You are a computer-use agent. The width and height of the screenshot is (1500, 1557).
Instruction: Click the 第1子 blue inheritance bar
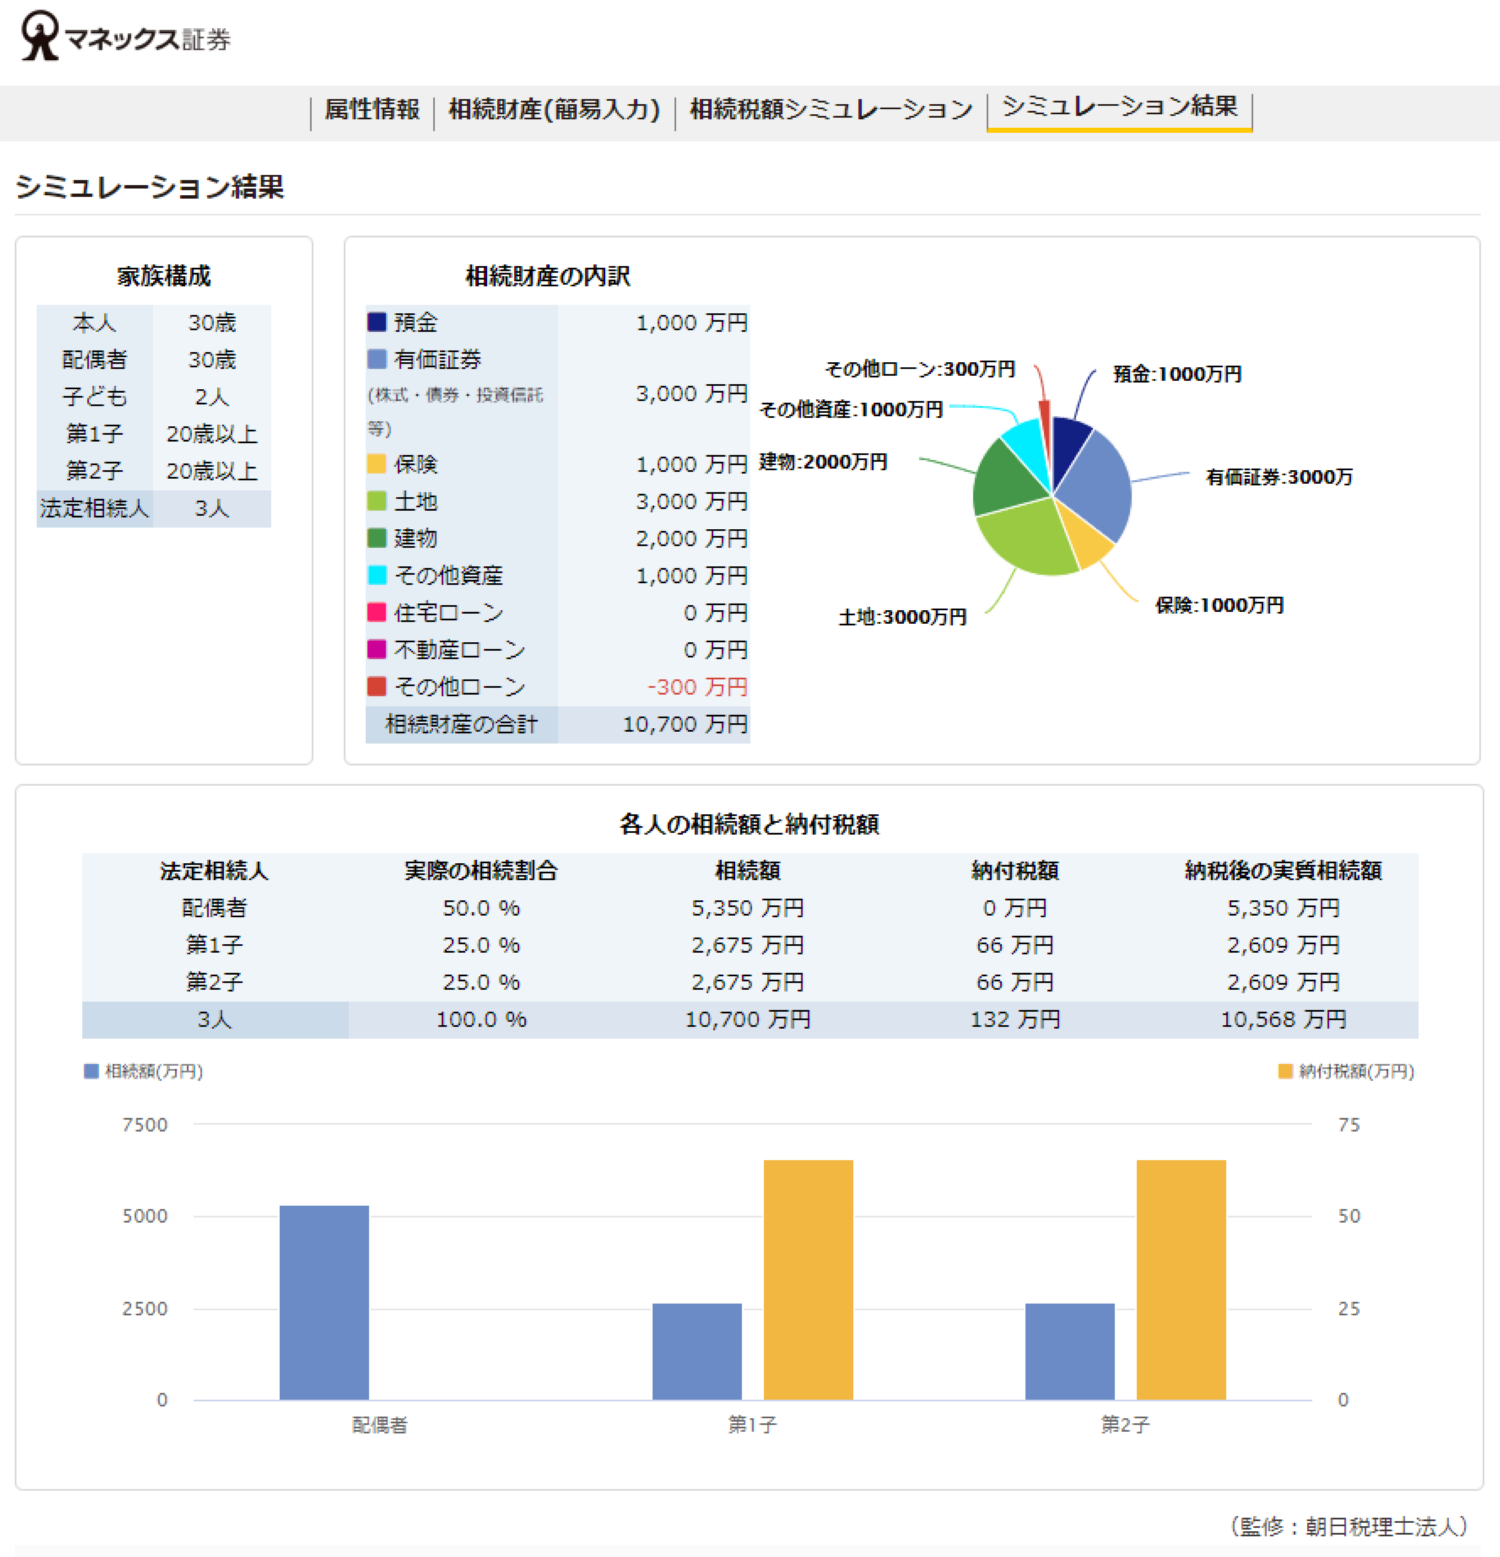coord(697,1351)
